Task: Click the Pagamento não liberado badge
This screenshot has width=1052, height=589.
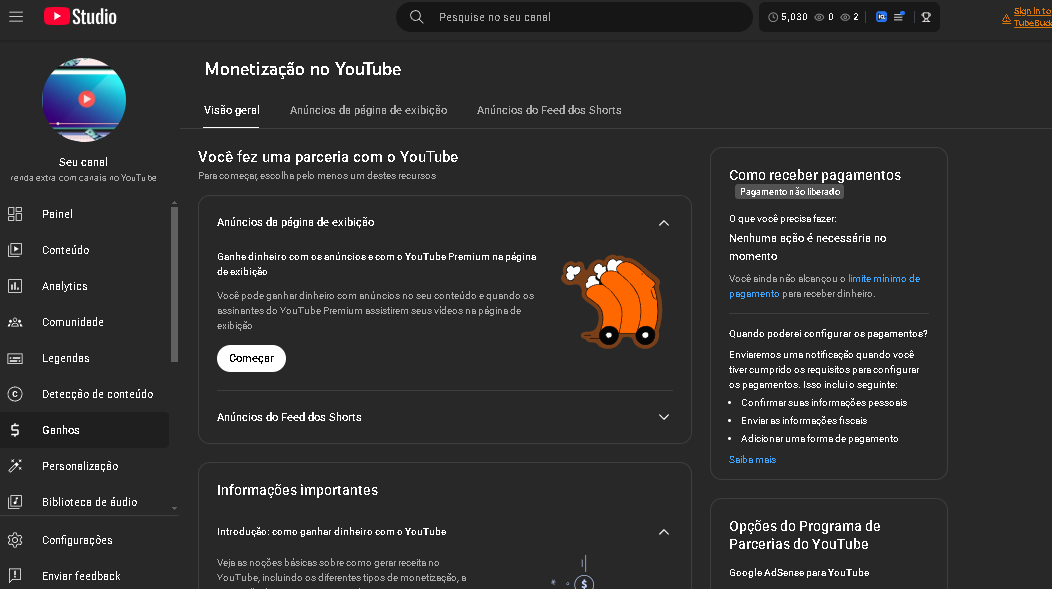Action: coord(790,192)
